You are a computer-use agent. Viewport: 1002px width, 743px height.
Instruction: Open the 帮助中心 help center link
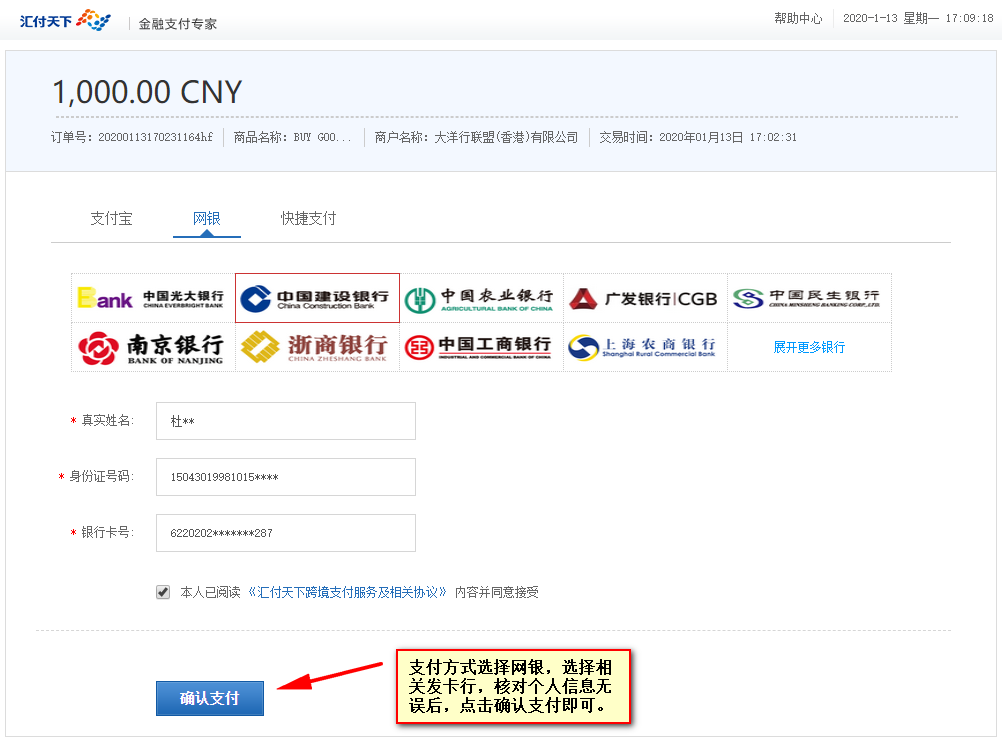tap(798, 18)
